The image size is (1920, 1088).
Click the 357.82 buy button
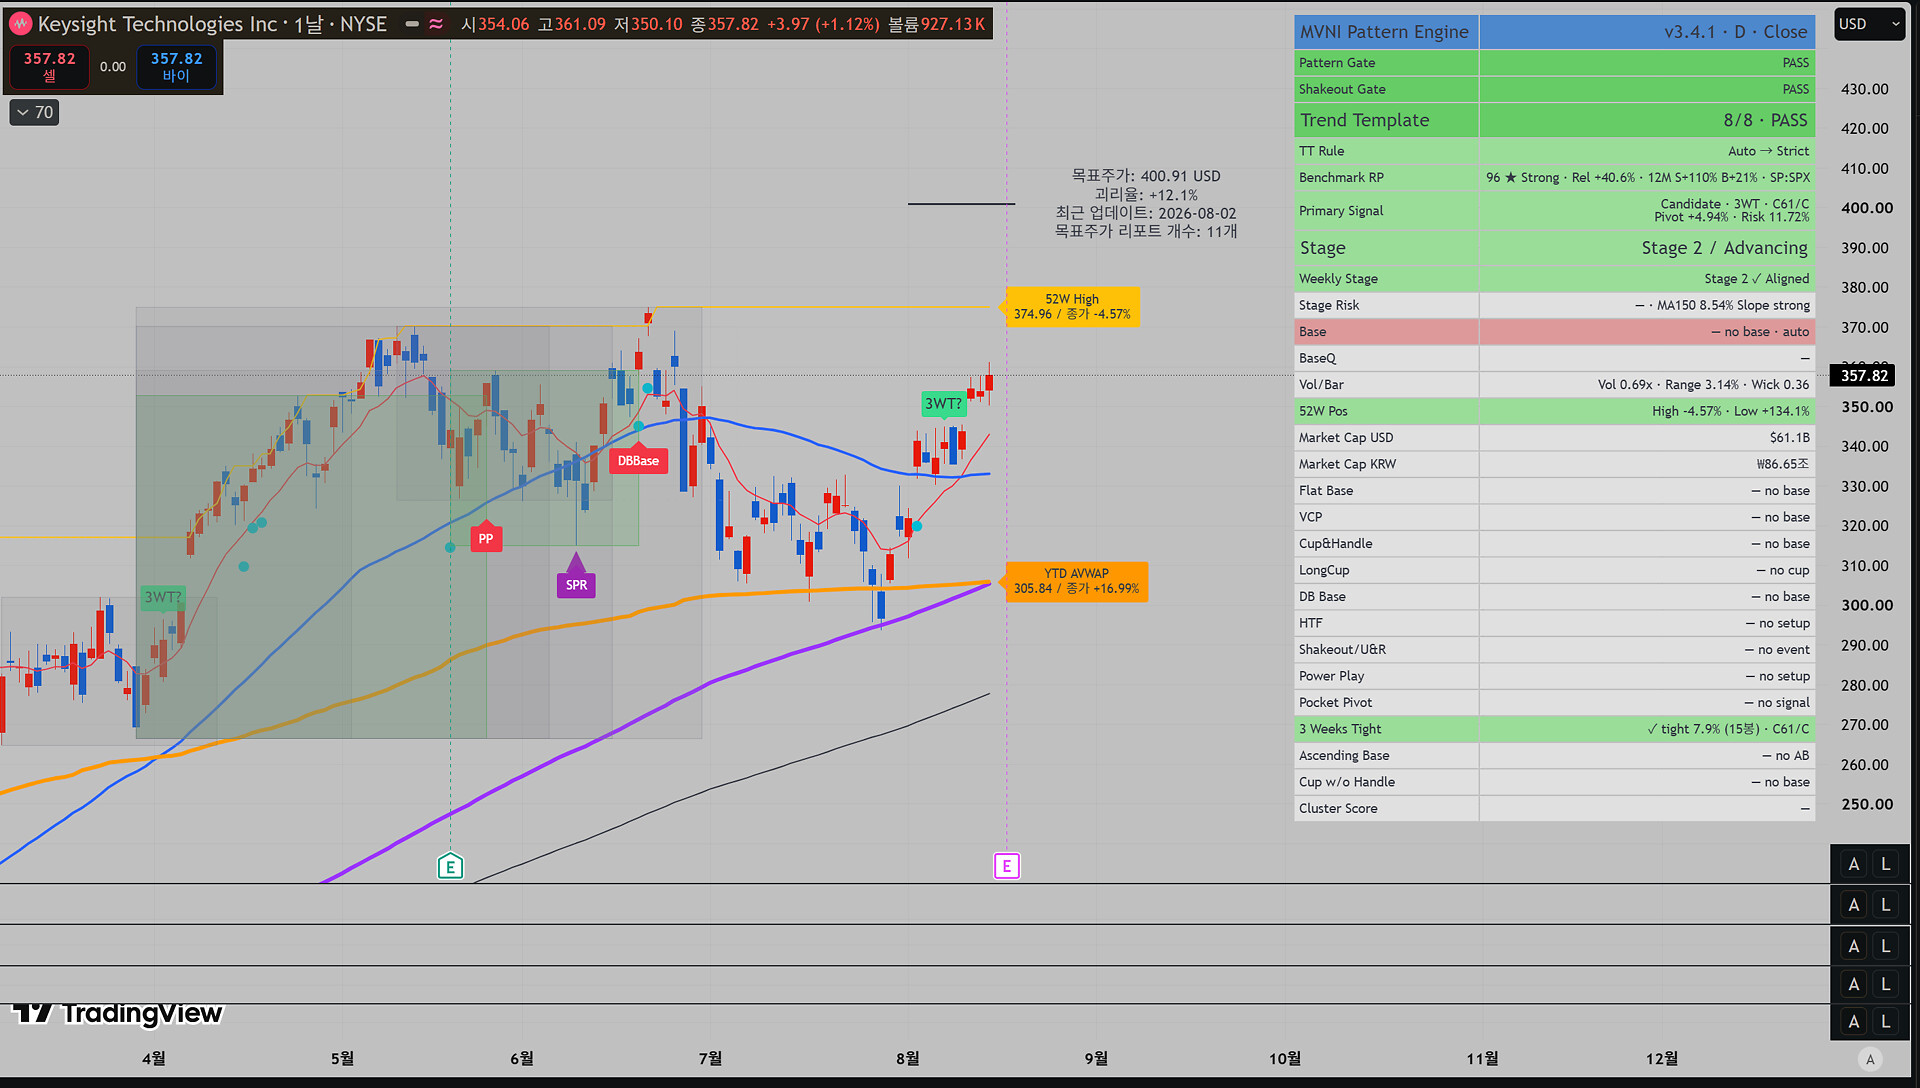176,67
